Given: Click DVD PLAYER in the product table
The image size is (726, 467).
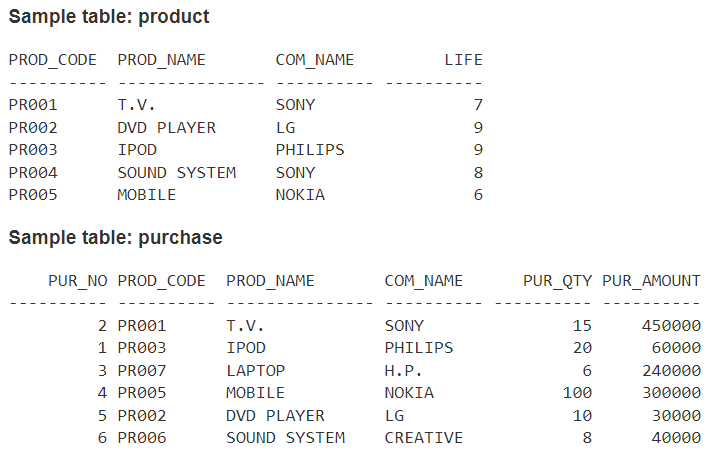Looking at the screenshot, I should click(167, 128).
